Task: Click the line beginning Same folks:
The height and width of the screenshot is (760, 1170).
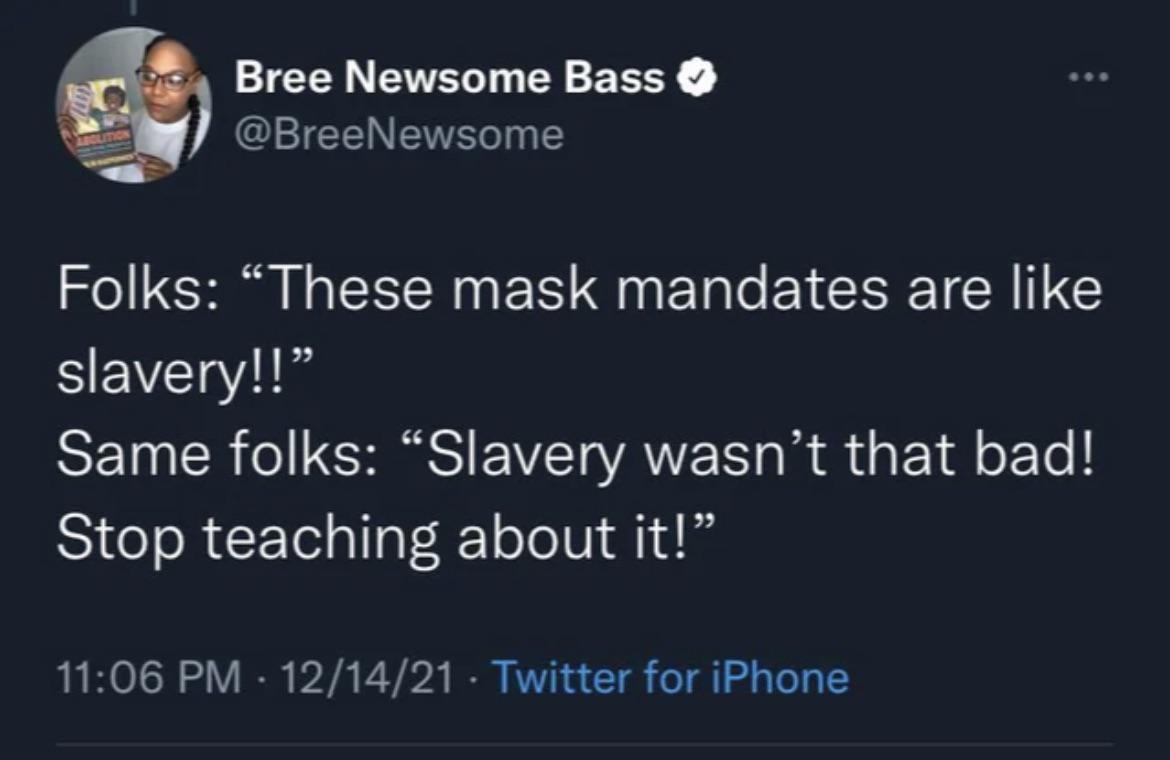Action: click(575, 455)
